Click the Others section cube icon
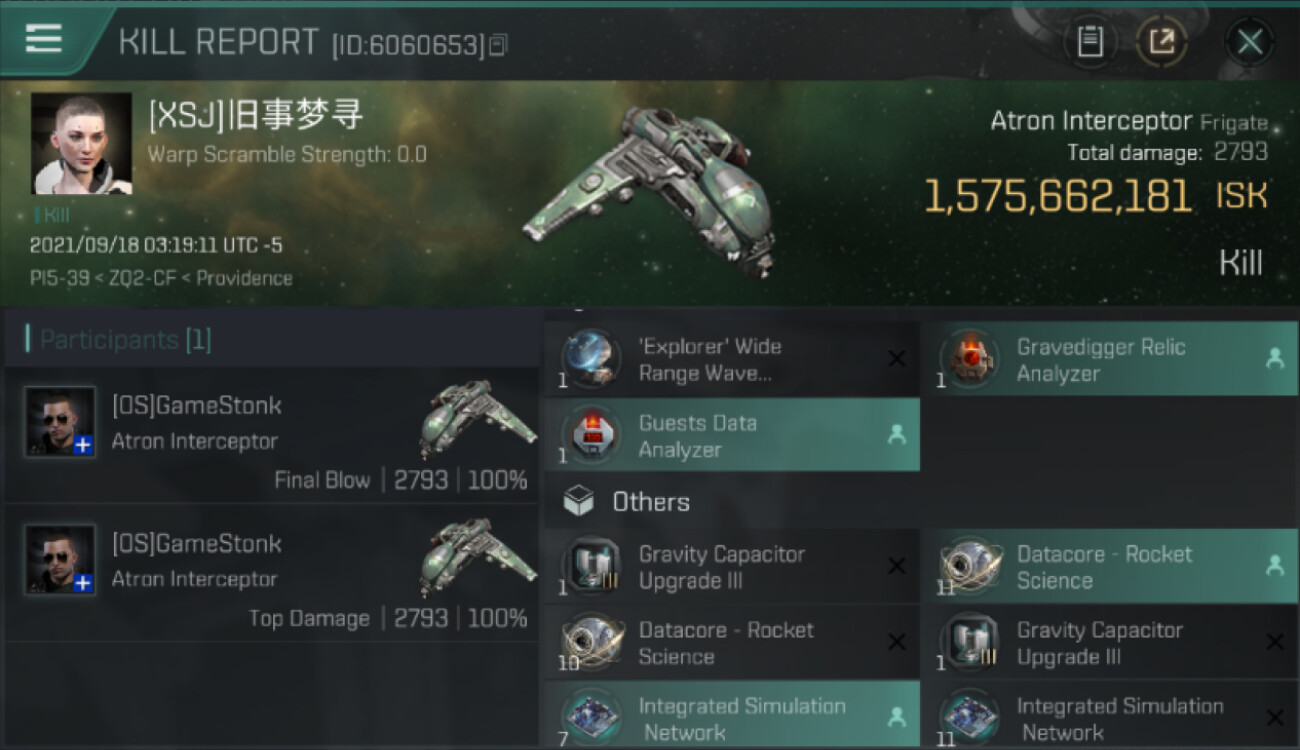Viewport: 1300px width, 750px height. [578, 501]
